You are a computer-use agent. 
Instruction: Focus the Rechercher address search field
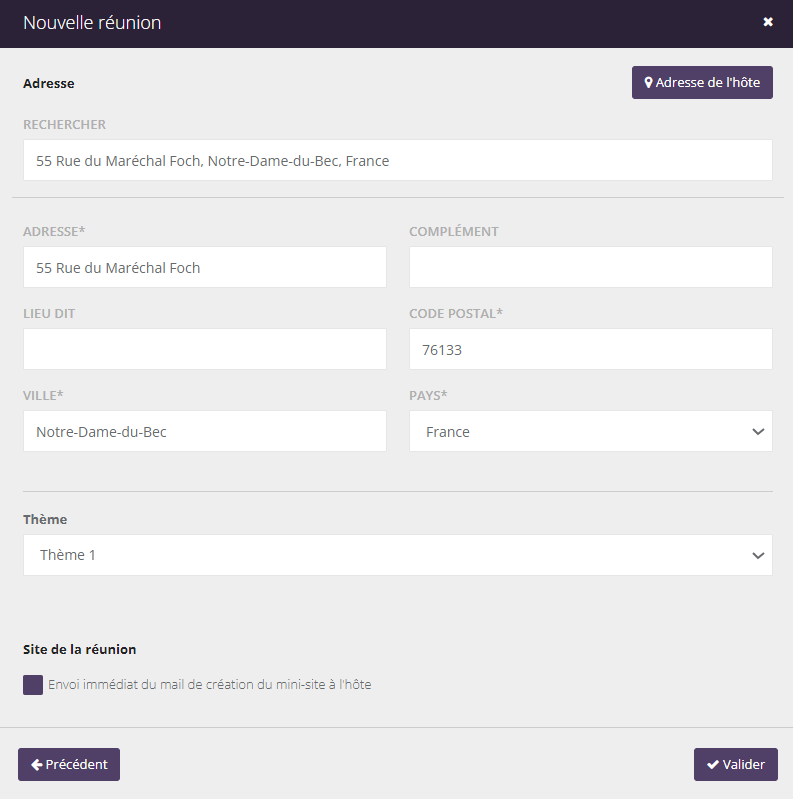click(397, 160)
